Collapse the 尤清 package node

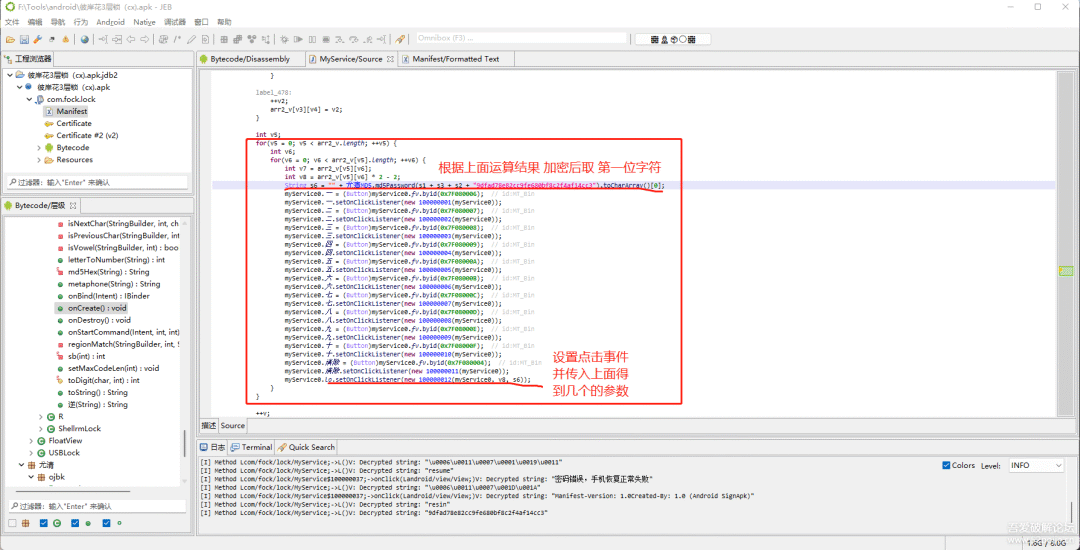[x=21, y=465]
